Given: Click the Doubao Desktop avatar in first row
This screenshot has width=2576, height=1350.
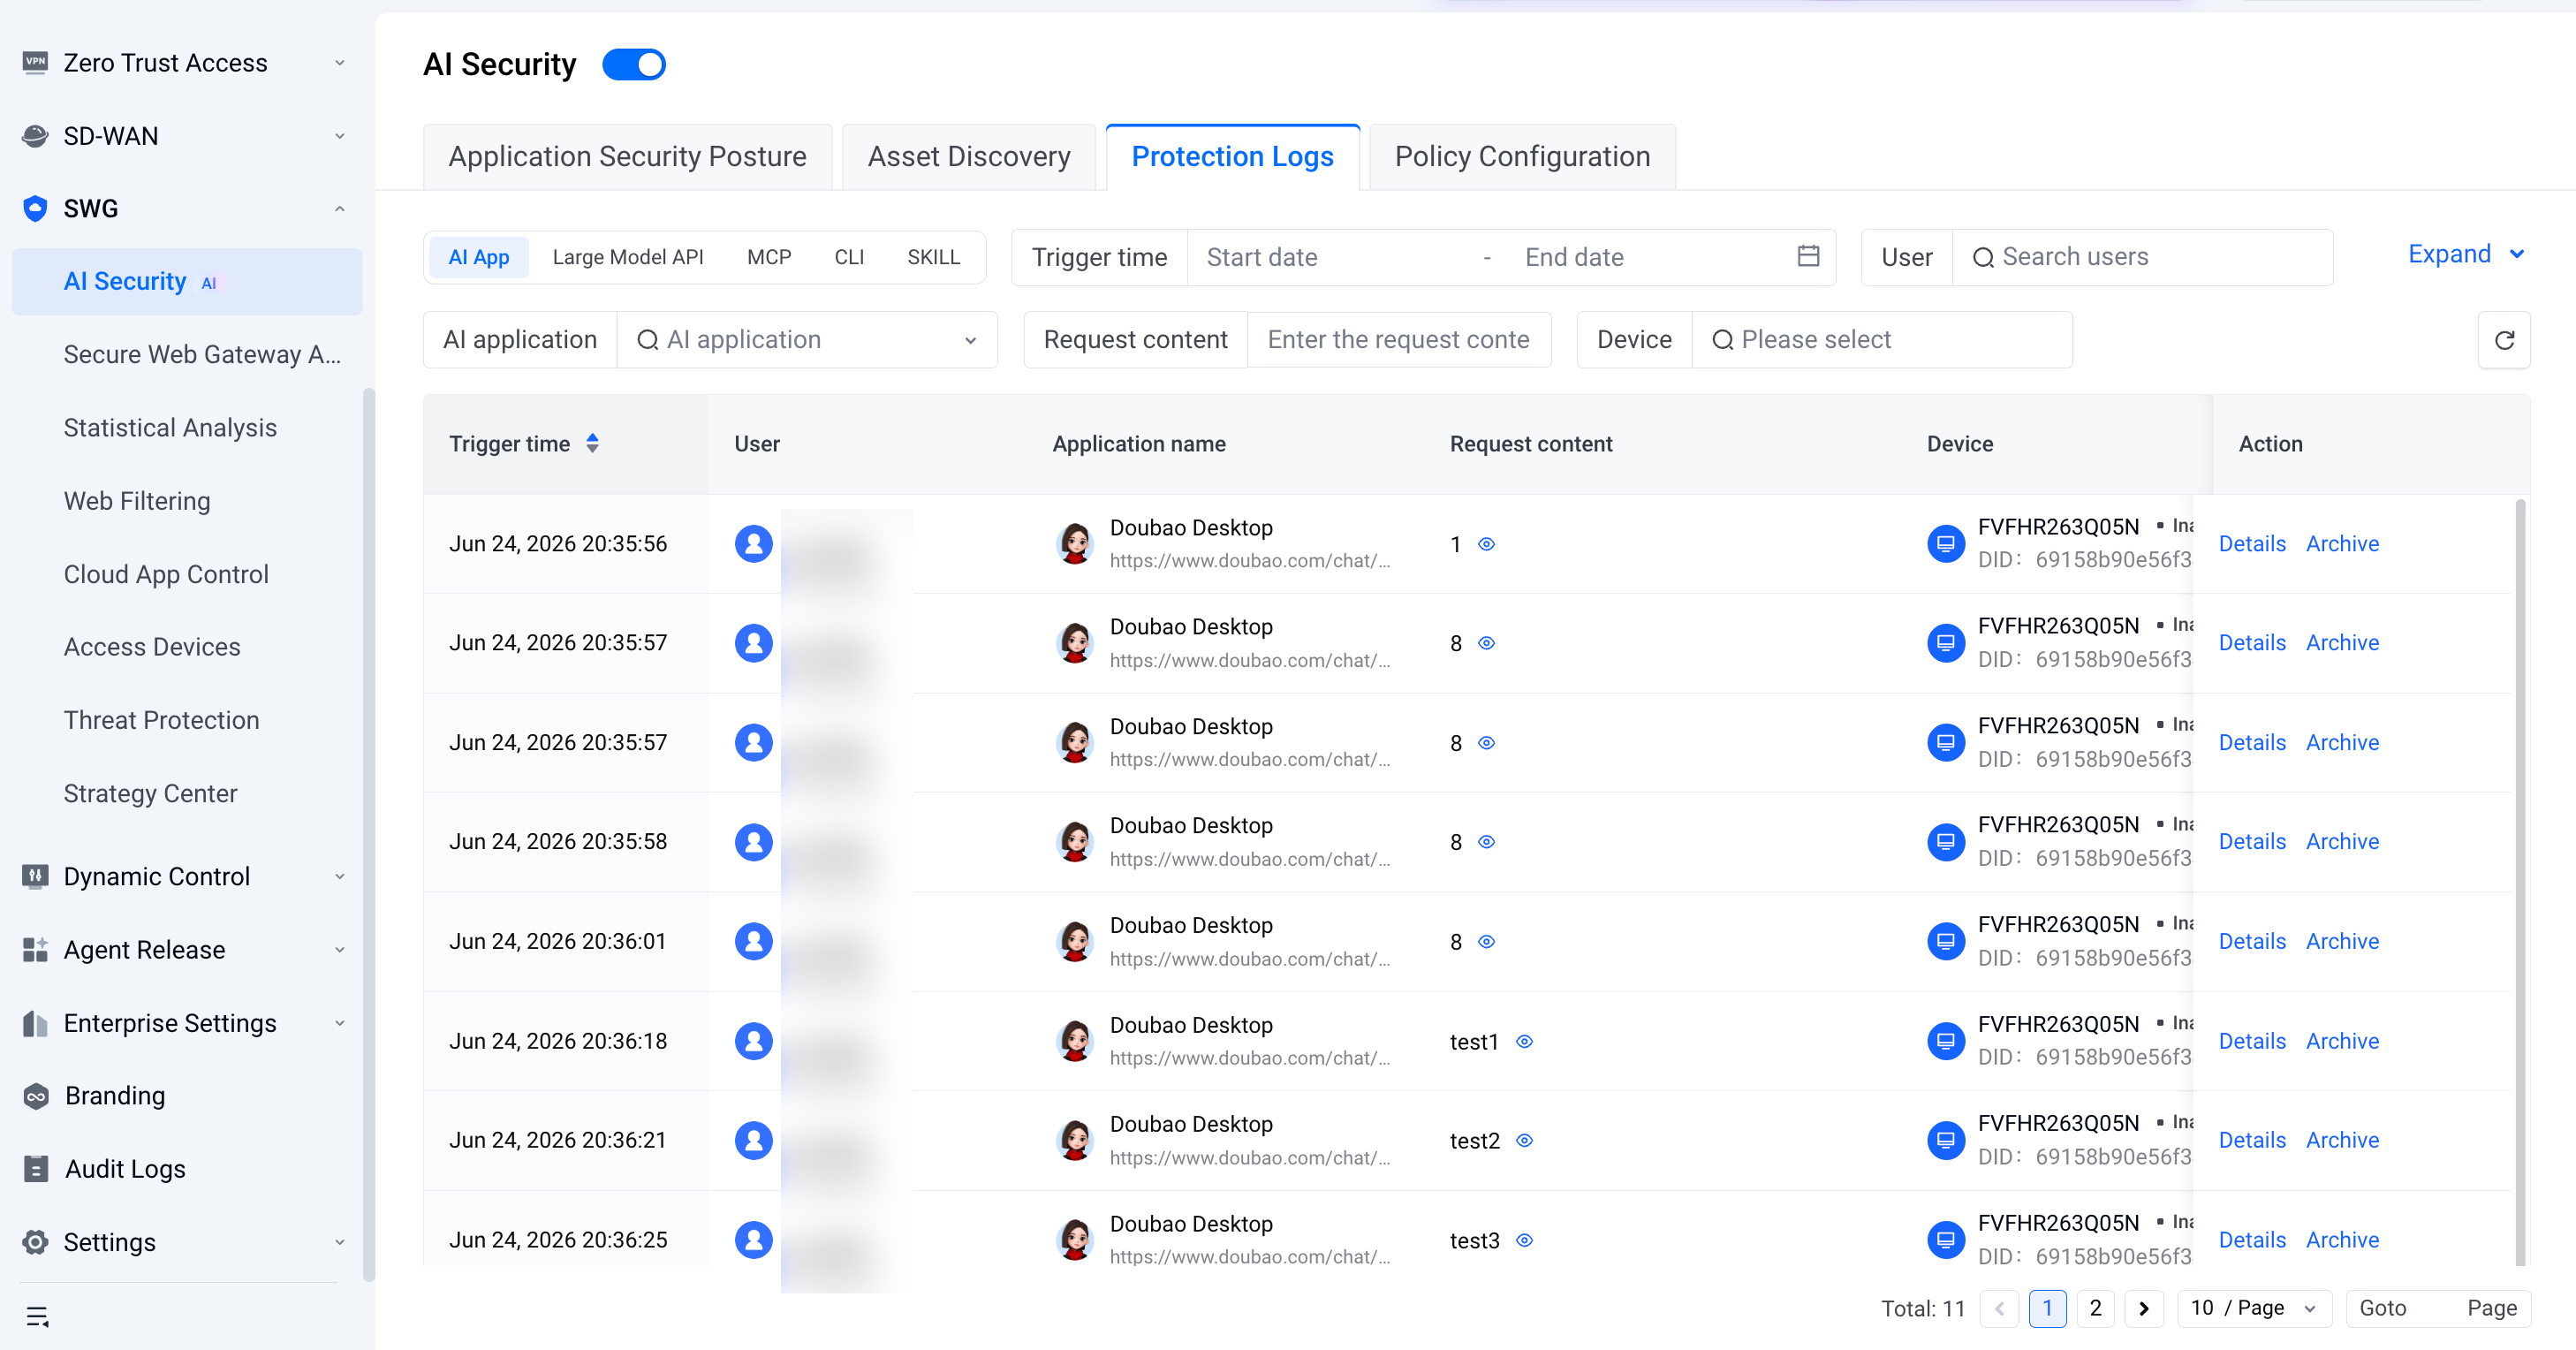Looking at the screenshot, I should [1075, 543].
